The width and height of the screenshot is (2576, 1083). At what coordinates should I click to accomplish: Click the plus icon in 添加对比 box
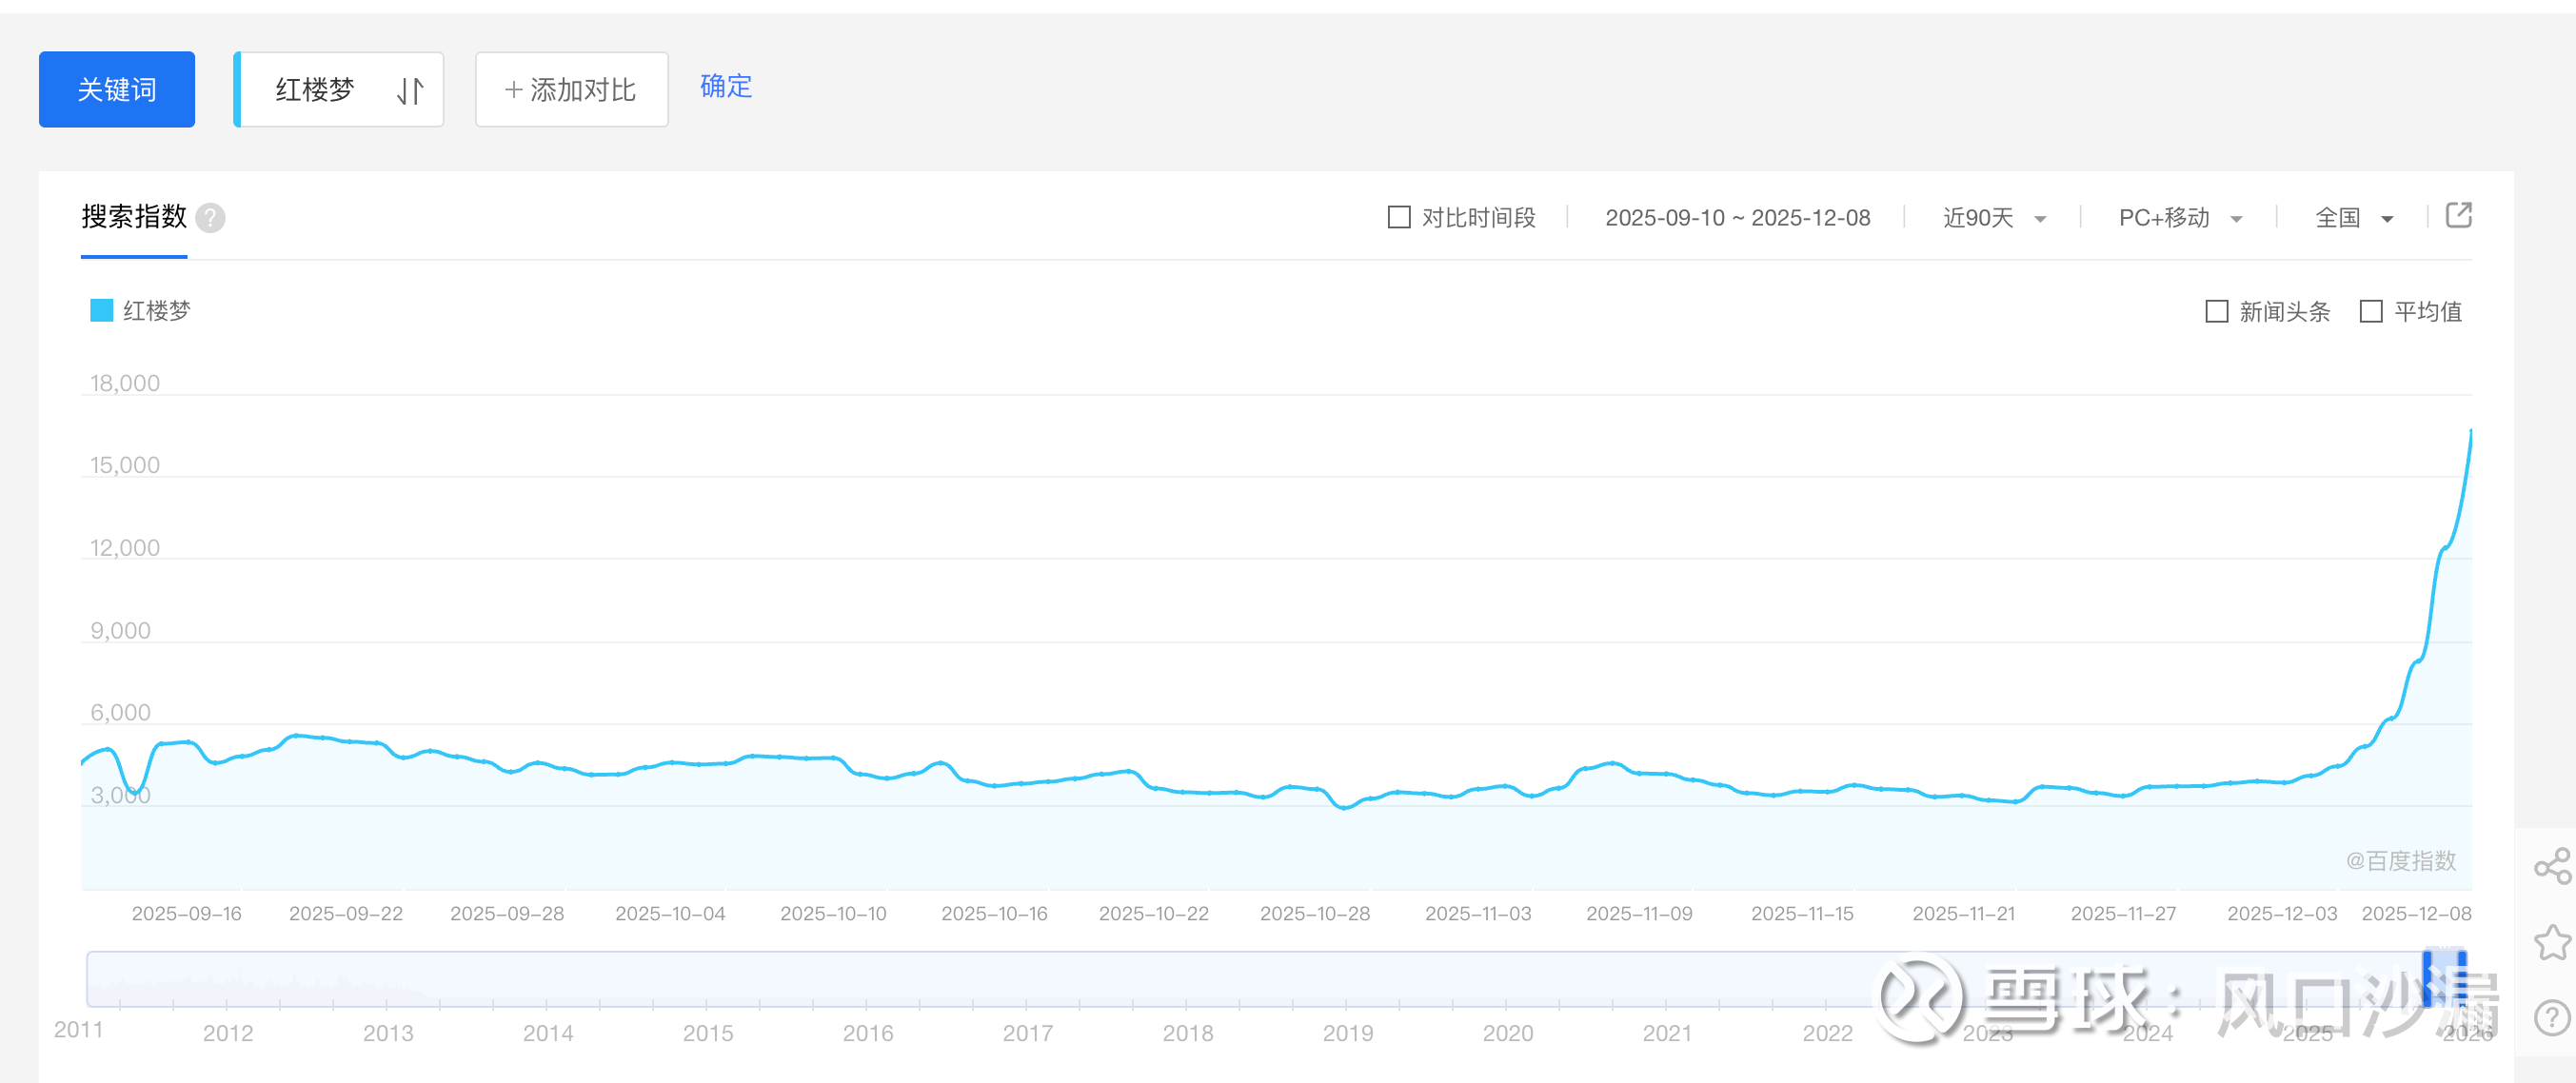[514, 90]
